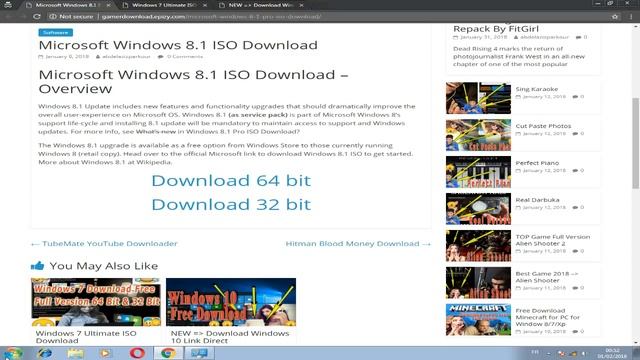
Task: Click the comment count icon beside Sing Karaoke
Action: (x=575, y=97)
